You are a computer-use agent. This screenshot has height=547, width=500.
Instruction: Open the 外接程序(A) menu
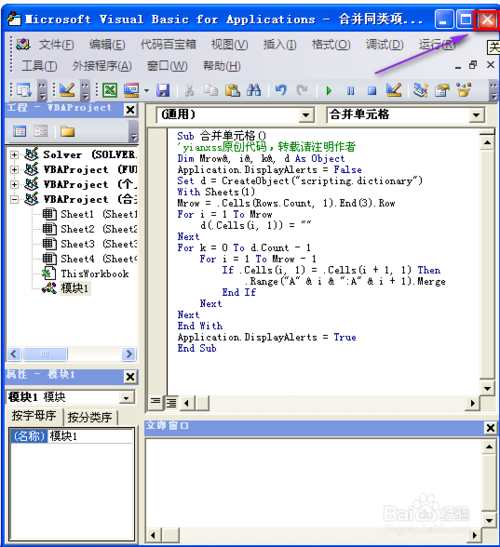coord(102,66)
